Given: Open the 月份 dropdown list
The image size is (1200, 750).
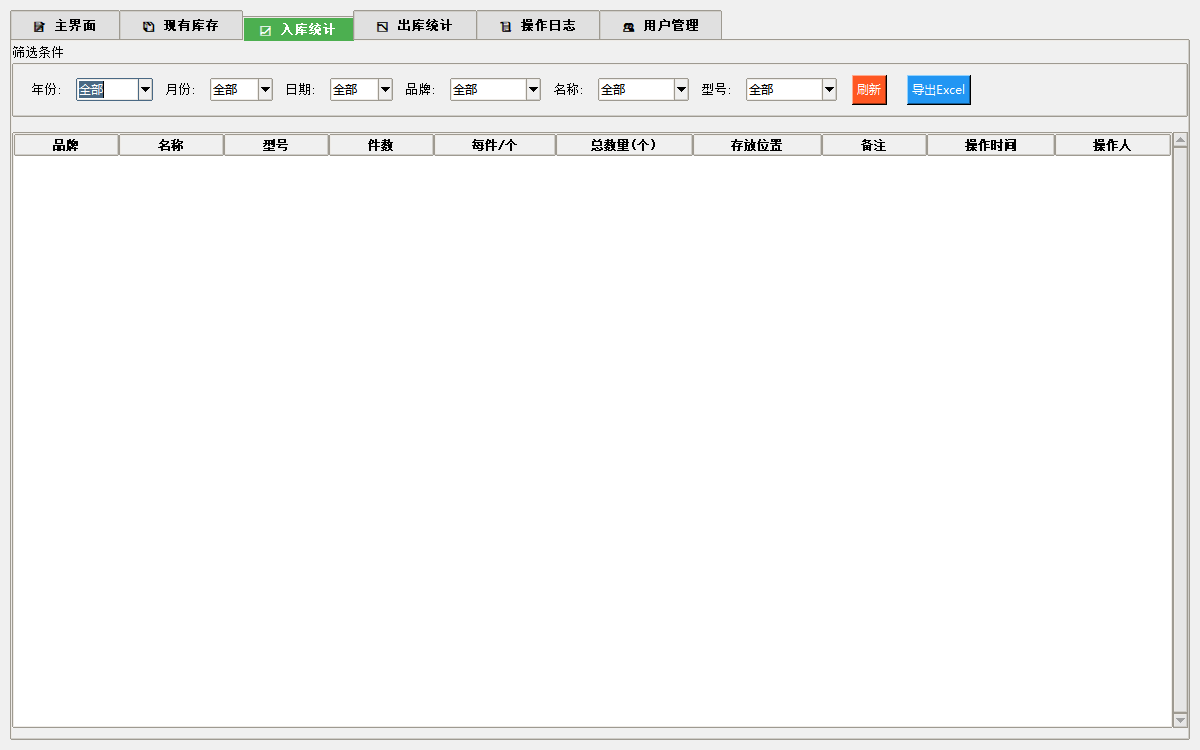Looking at the screenshot, I should click(x=265, y=90).
